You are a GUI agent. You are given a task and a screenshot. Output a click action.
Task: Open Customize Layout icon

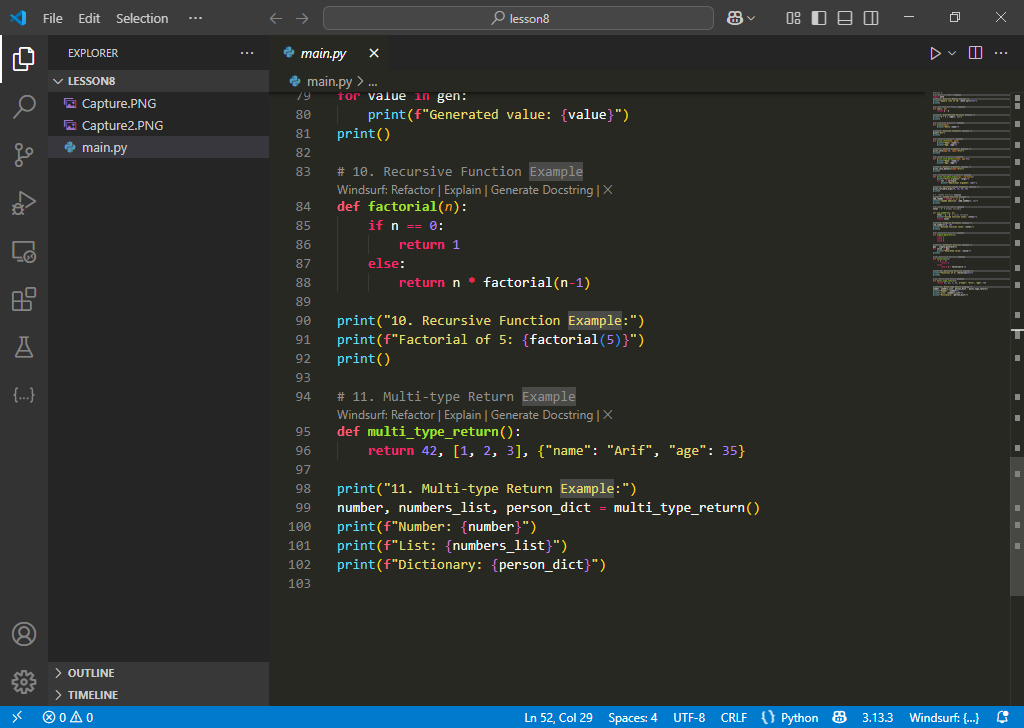(793, 18)
